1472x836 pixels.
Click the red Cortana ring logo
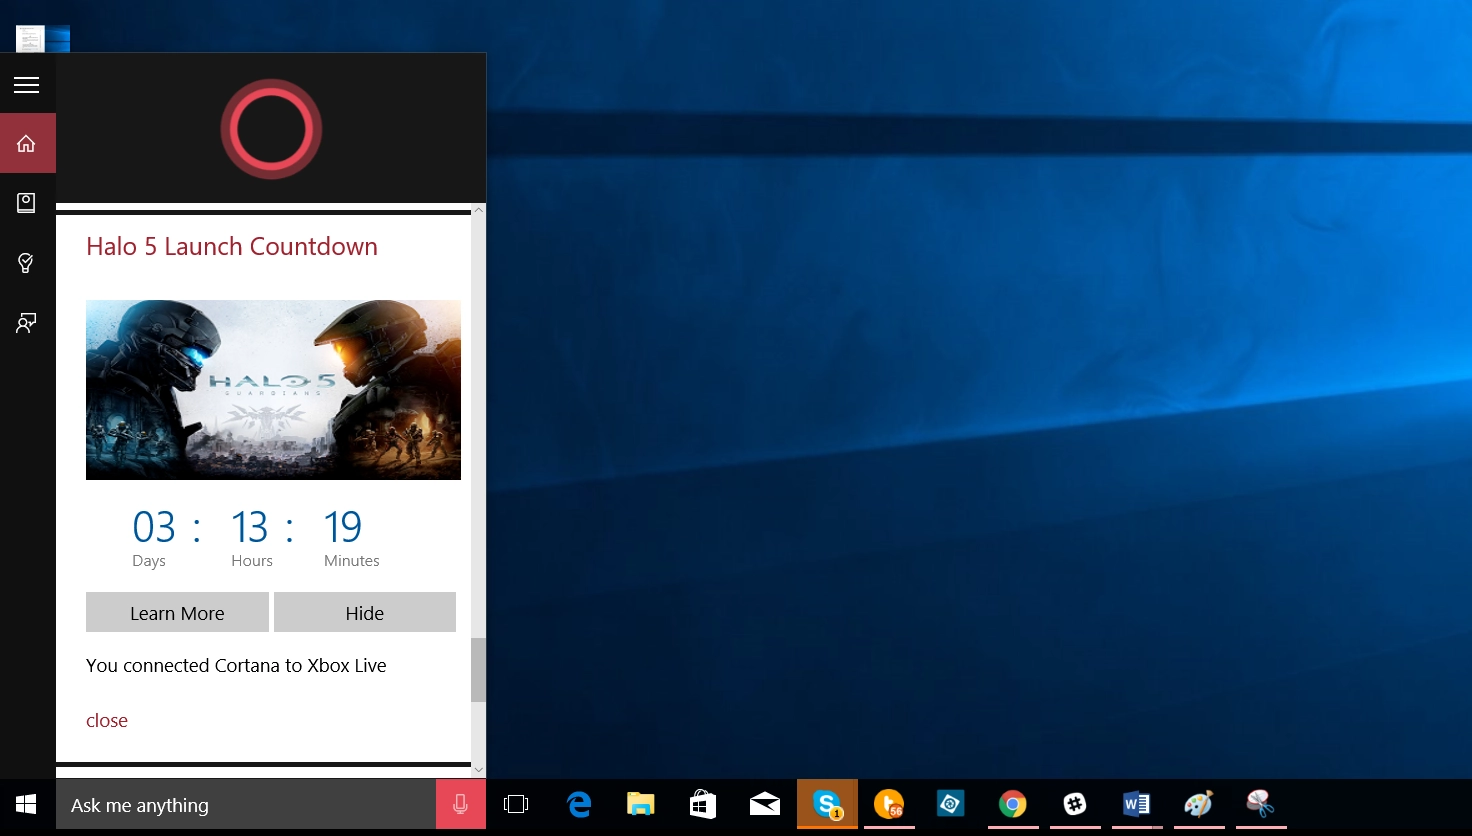click(x=271, y=129)
